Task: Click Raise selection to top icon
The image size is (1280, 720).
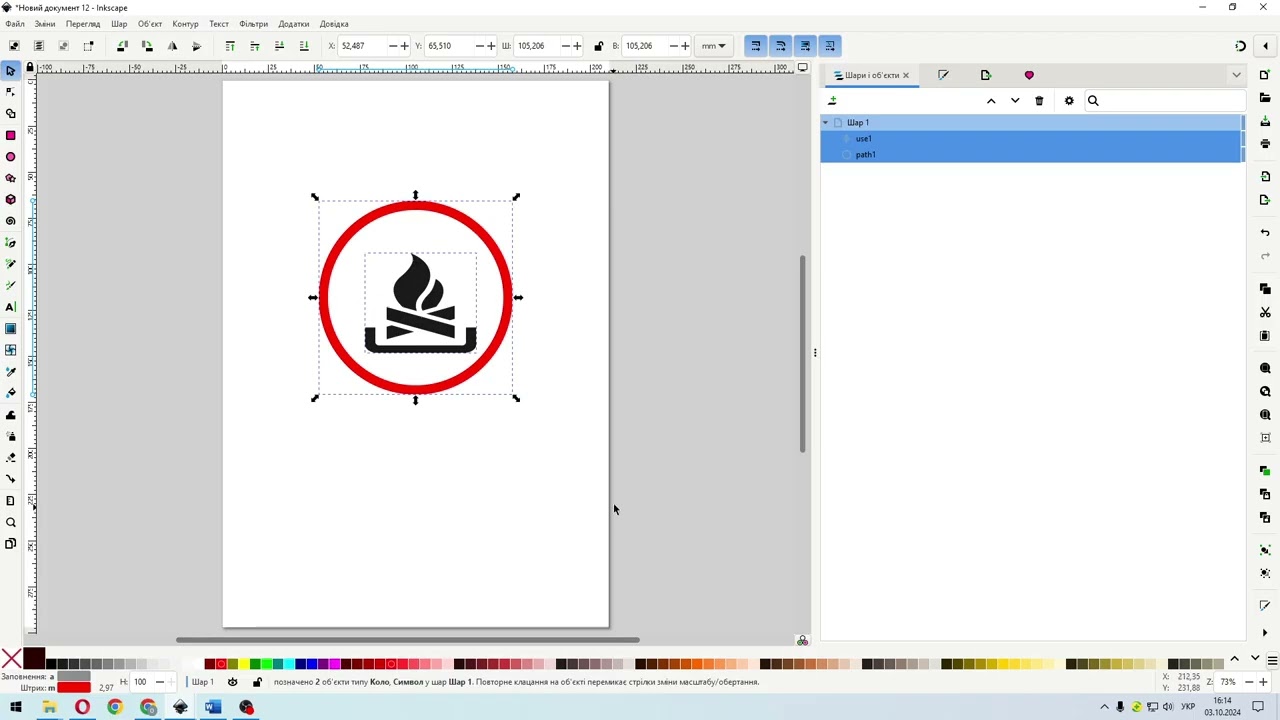Action: pyautogui.click(x=230, y=46)
